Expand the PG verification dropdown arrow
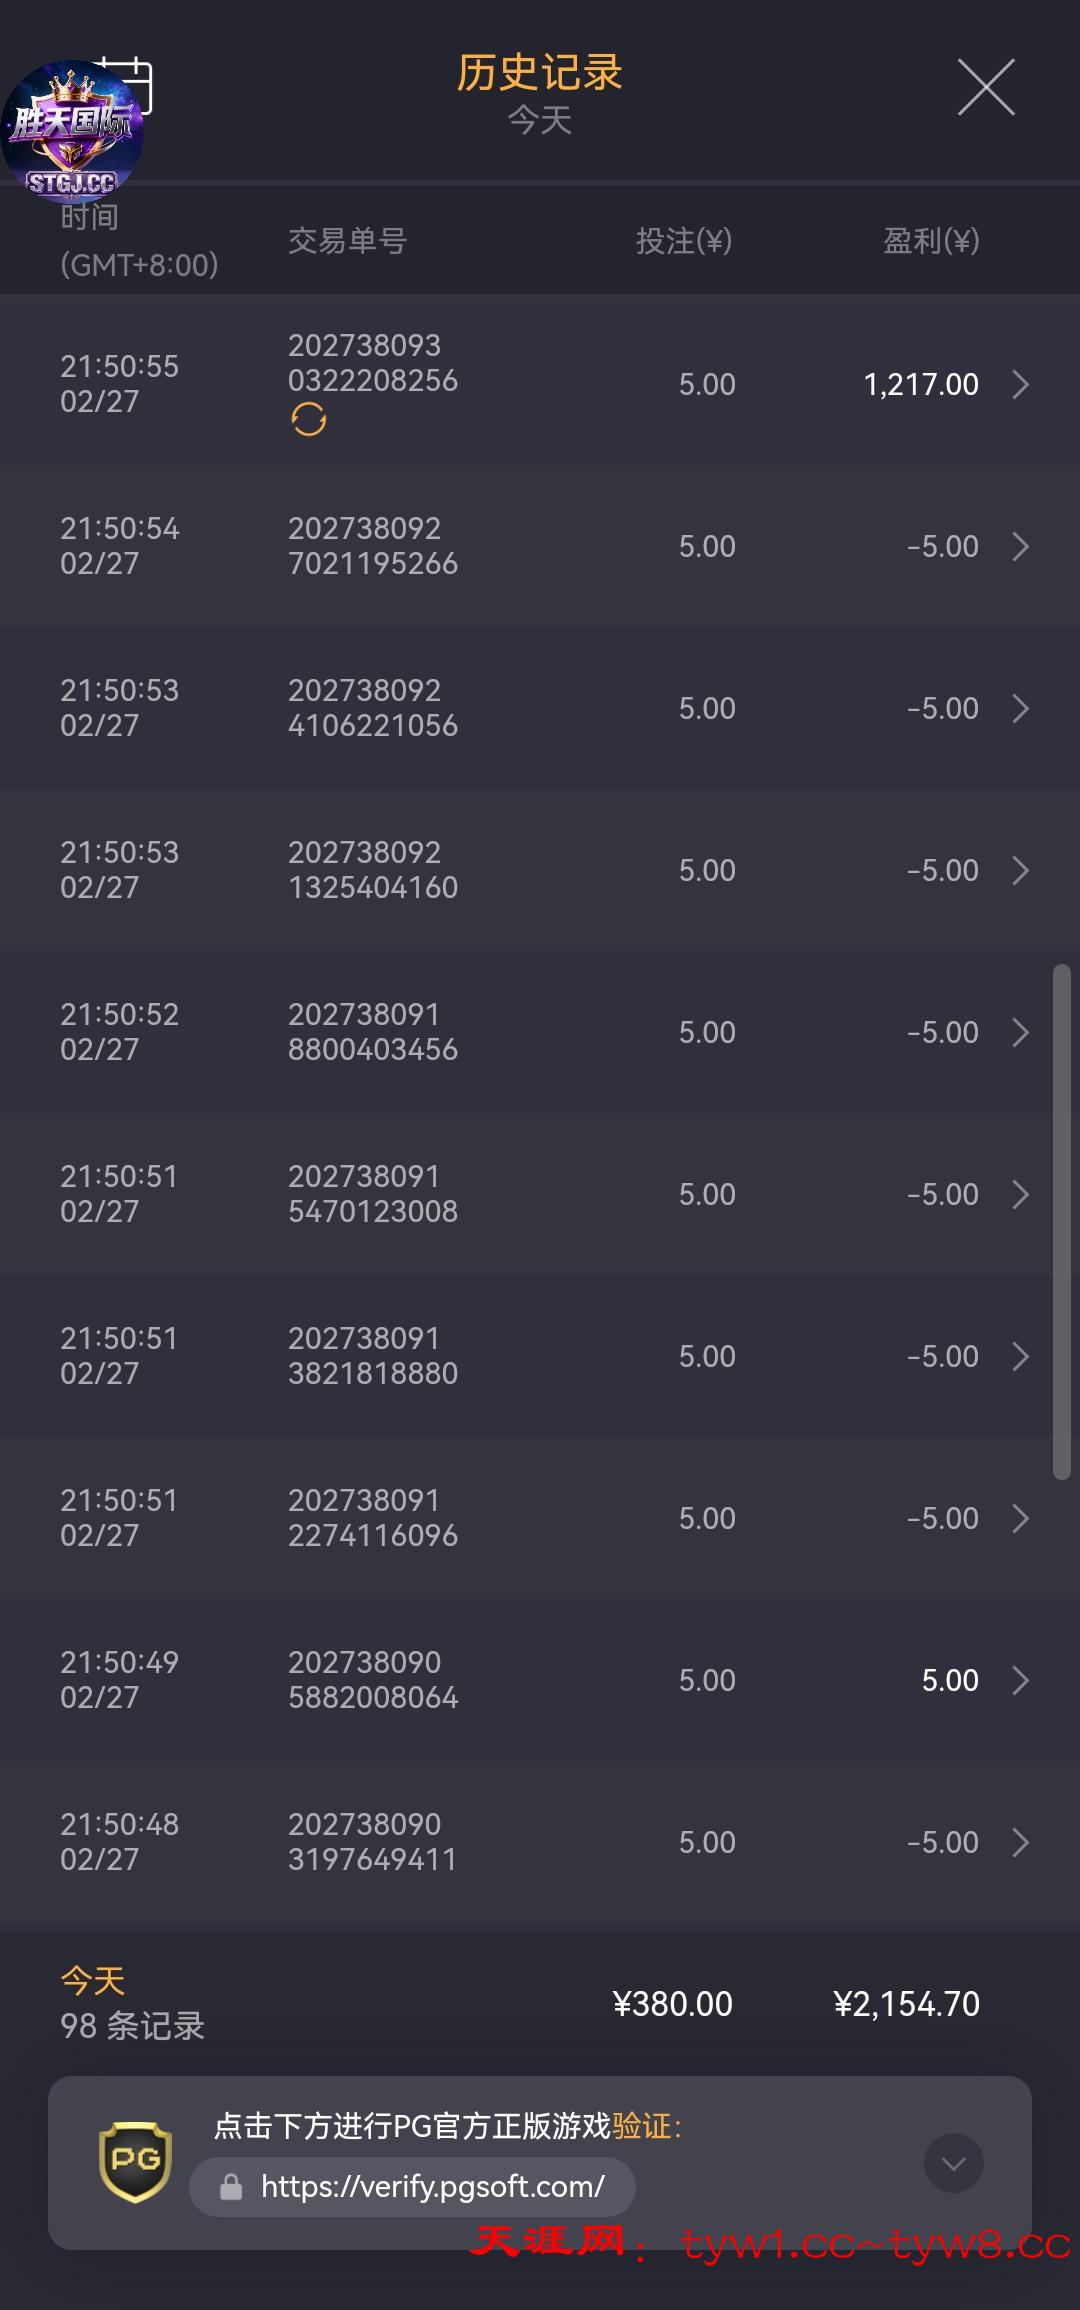 pyautogui.click(x=953, y=2163)
